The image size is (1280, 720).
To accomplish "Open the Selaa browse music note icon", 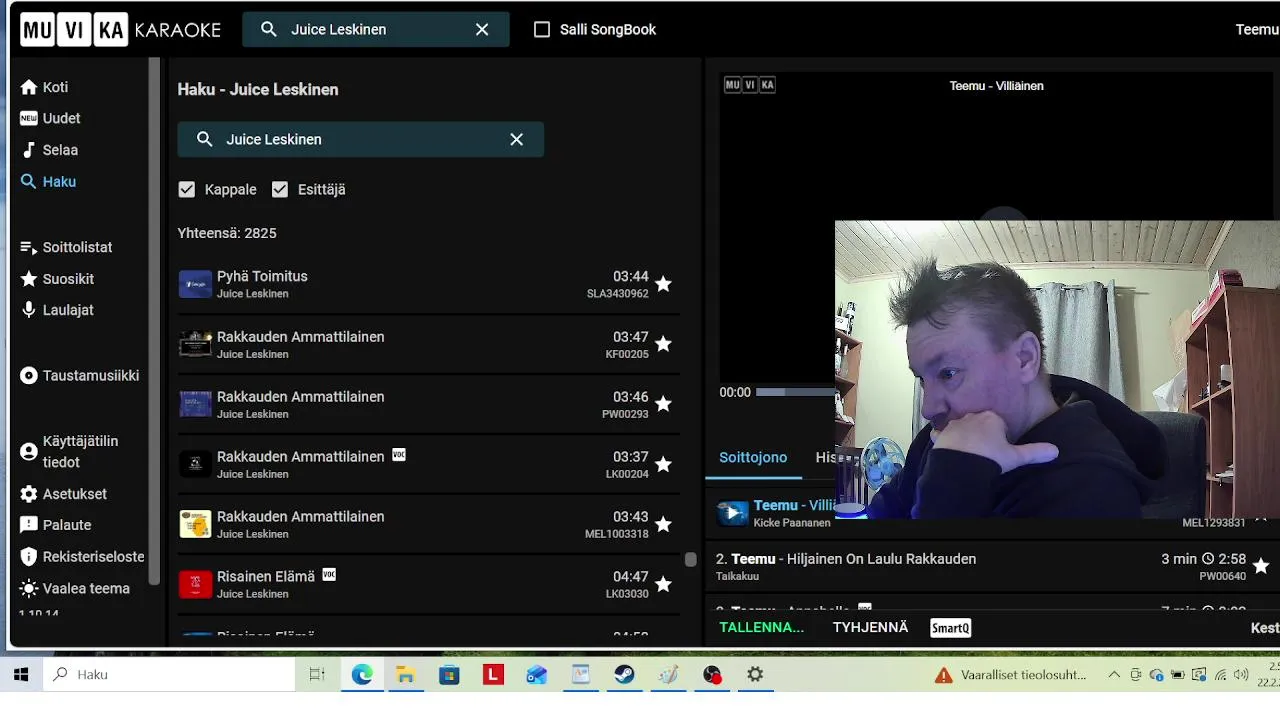I will [29, 150].
